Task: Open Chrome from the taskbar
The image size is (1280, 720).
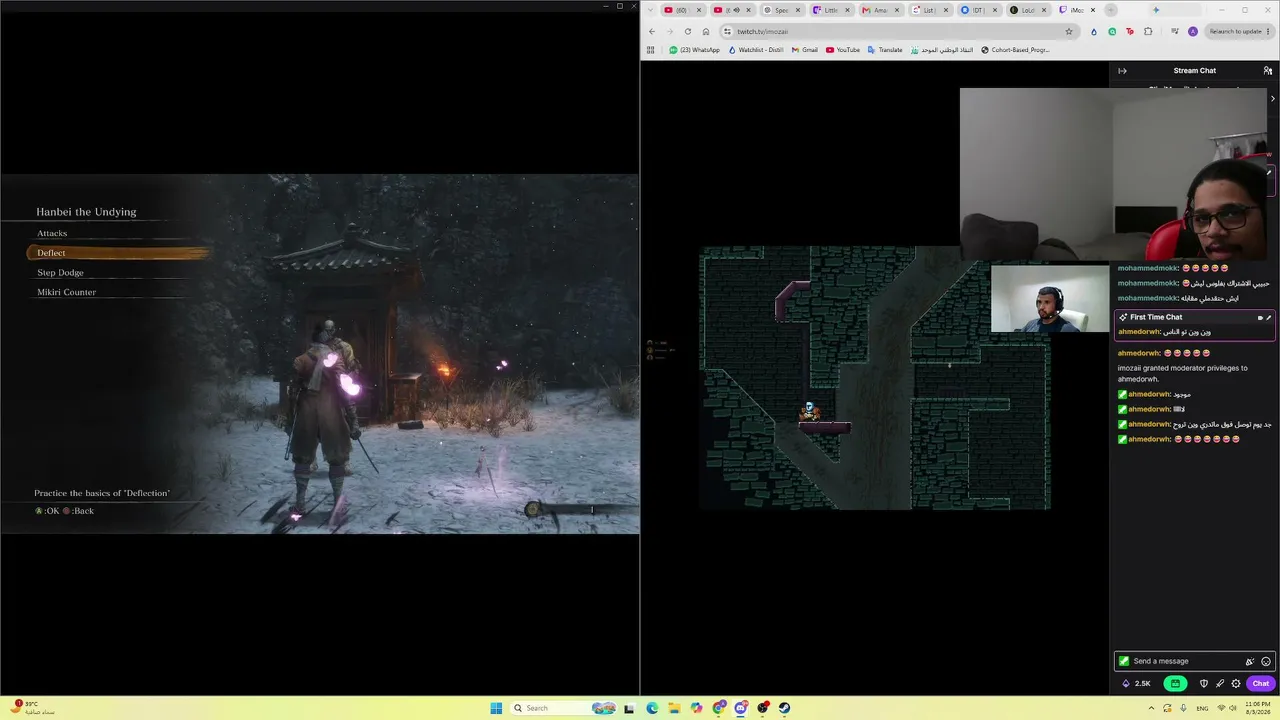Action: [718, 708]
